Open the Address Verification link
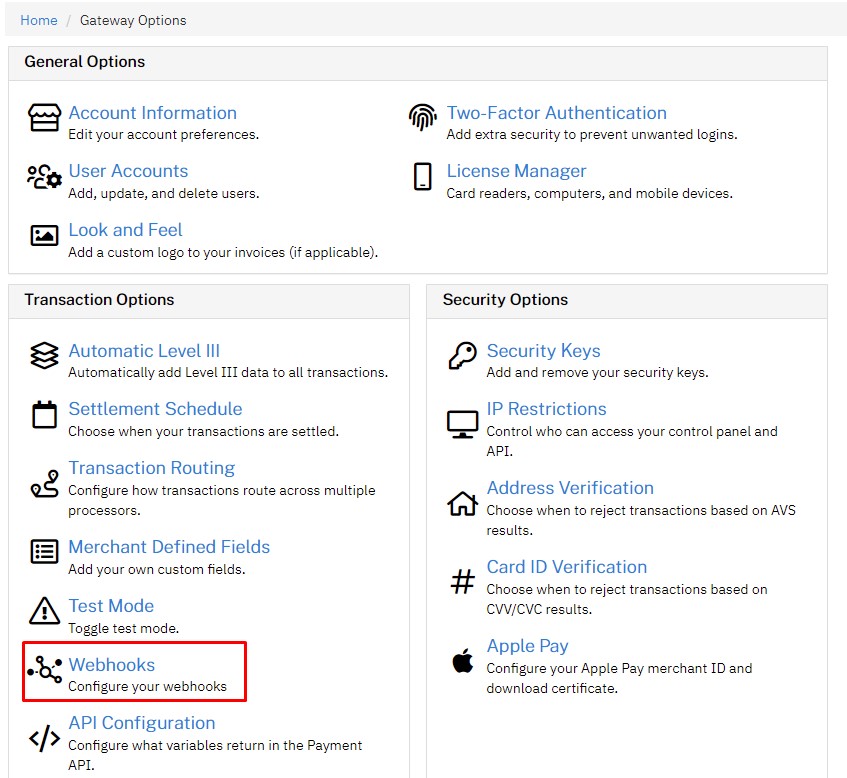The image size is (847, 778). pyautogui.click(x=570, y=488)
